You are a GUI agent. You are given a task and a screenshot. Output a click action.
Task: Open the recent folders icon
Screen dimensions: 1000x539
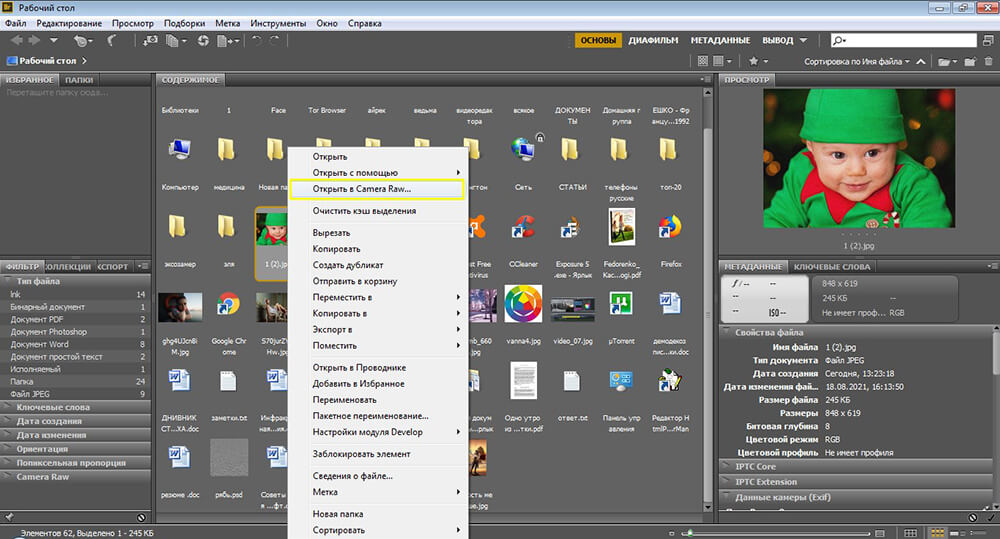948,62
